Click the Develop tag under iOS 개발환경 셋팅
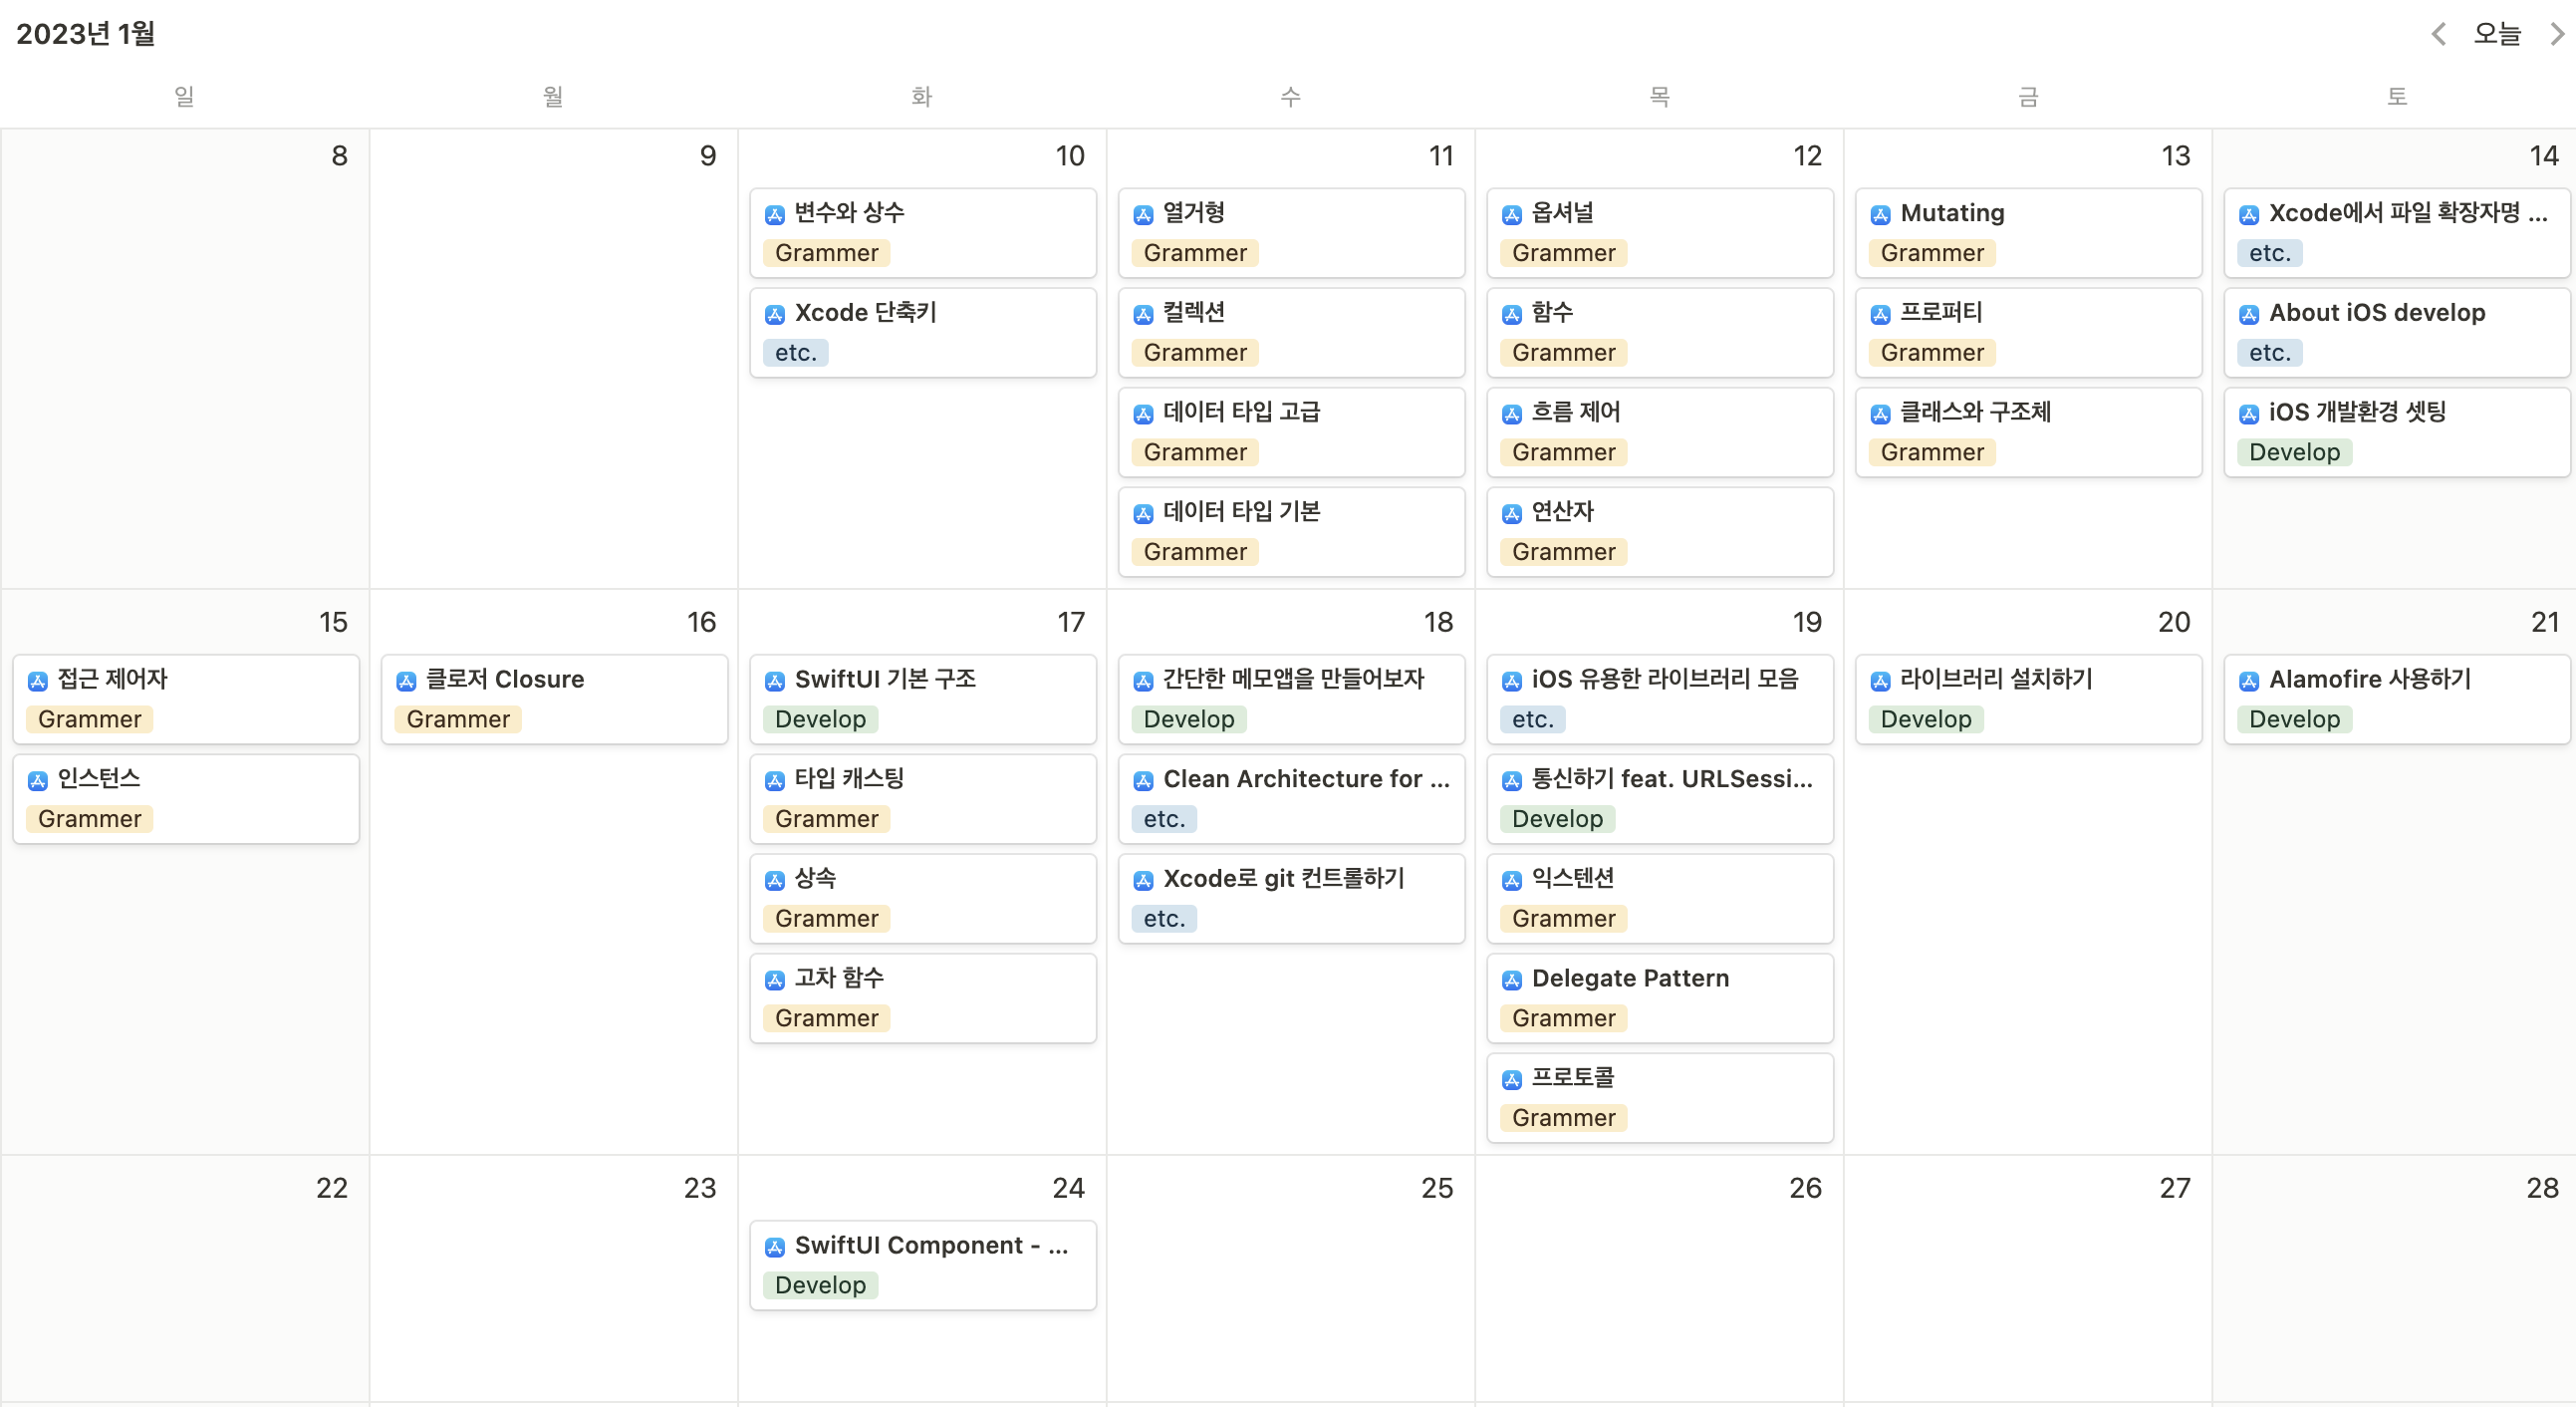 coord(2294,453)
